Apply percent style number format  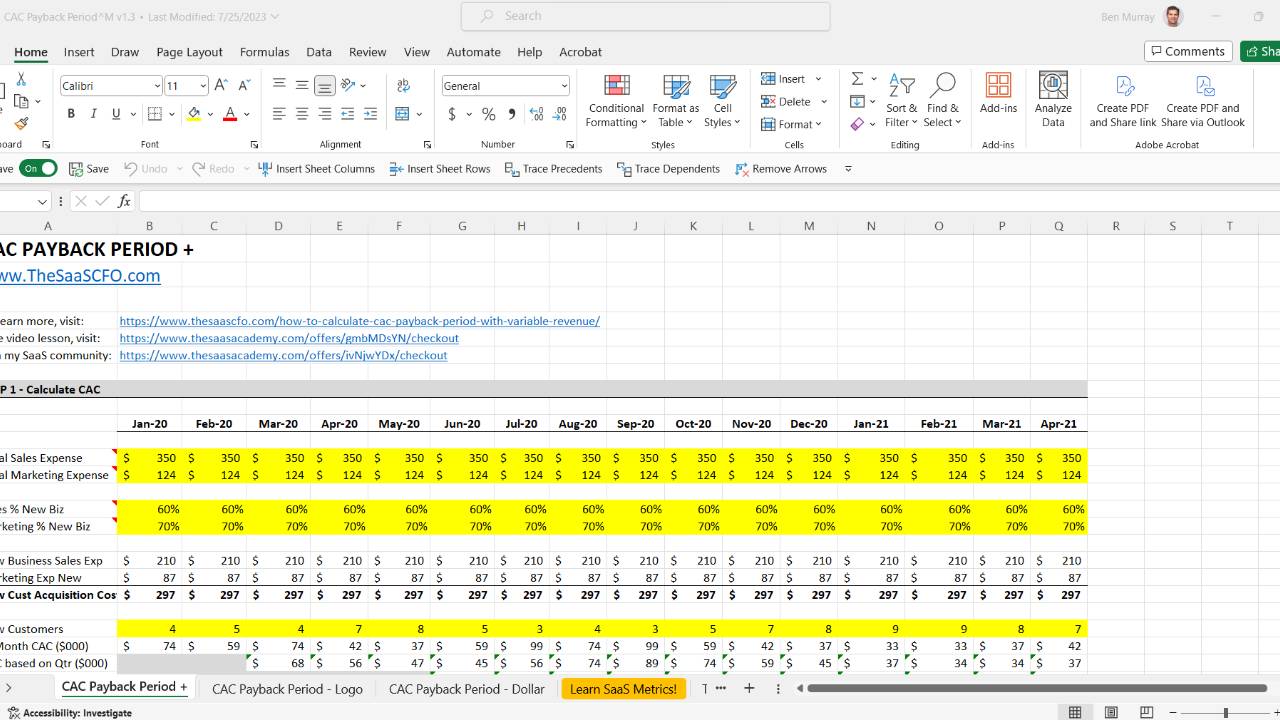pyautogui.click(x=488, y=114)
